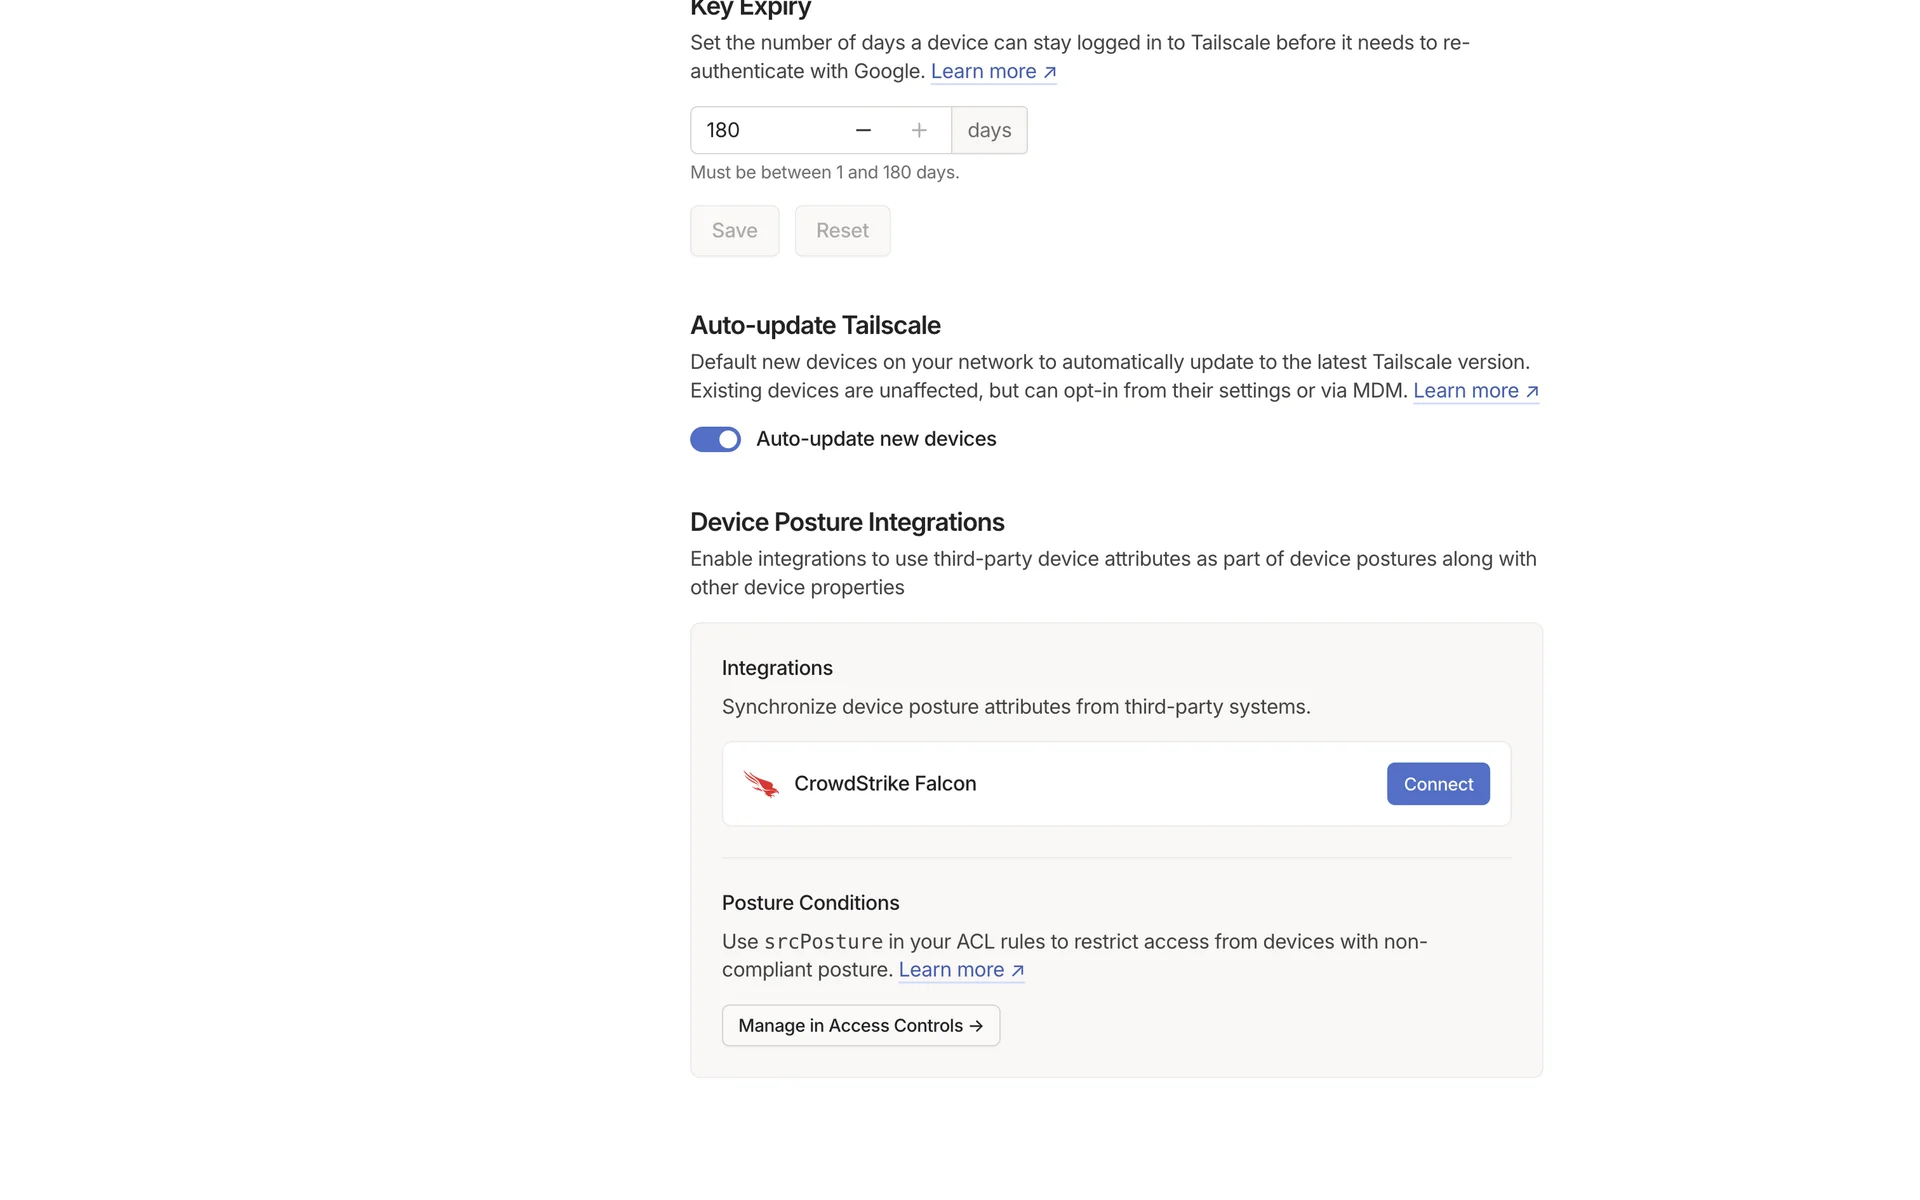Click the days unit label box
Image resolution: width=1920 pixels, height=1200 pixels.
tap(989, 131)
